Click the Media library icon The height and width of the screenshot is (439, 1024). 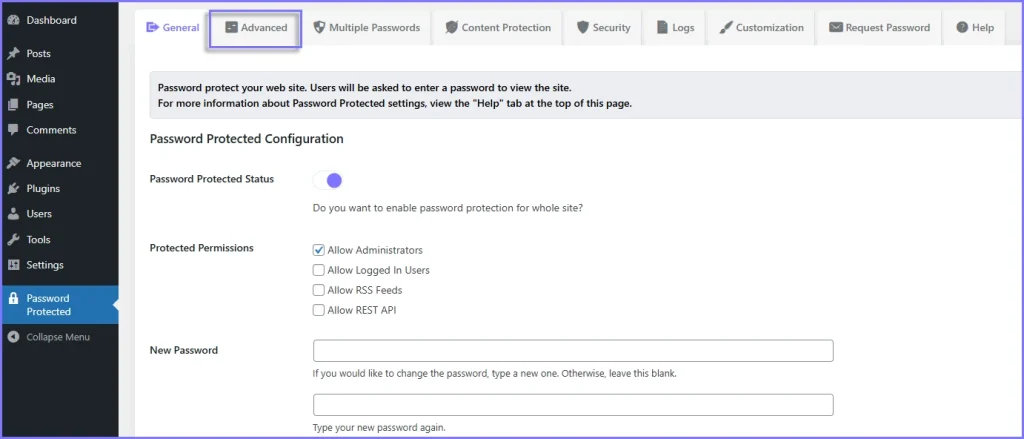tap(13, 79)
